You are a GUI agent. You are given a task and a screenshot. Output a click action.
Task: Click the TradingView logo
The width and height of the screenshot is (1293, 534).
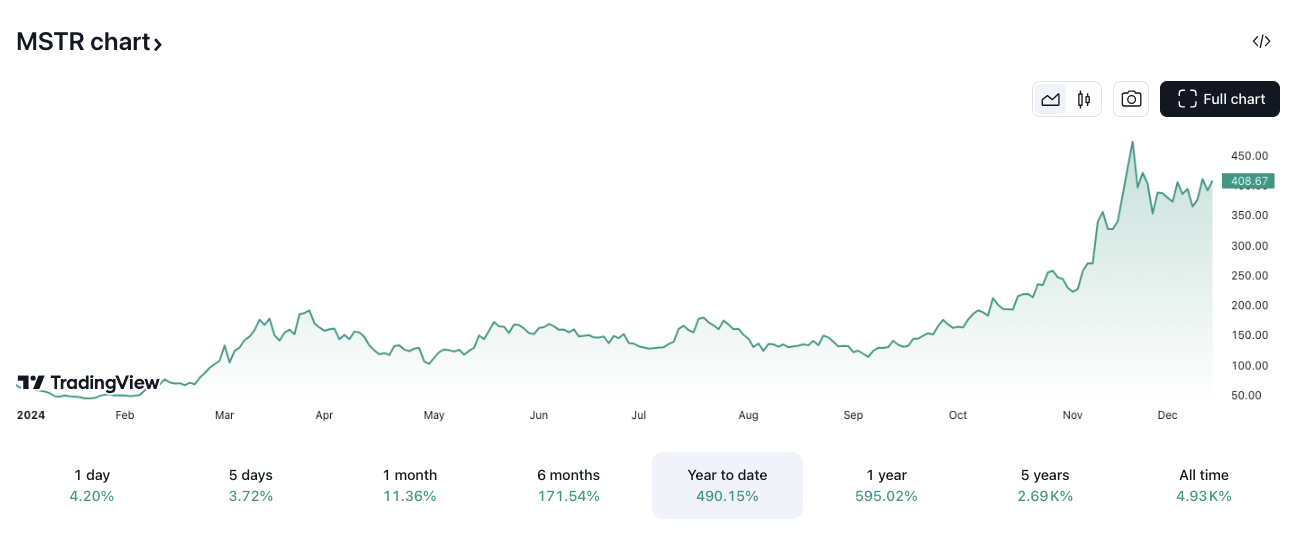[x=88, y=382]
